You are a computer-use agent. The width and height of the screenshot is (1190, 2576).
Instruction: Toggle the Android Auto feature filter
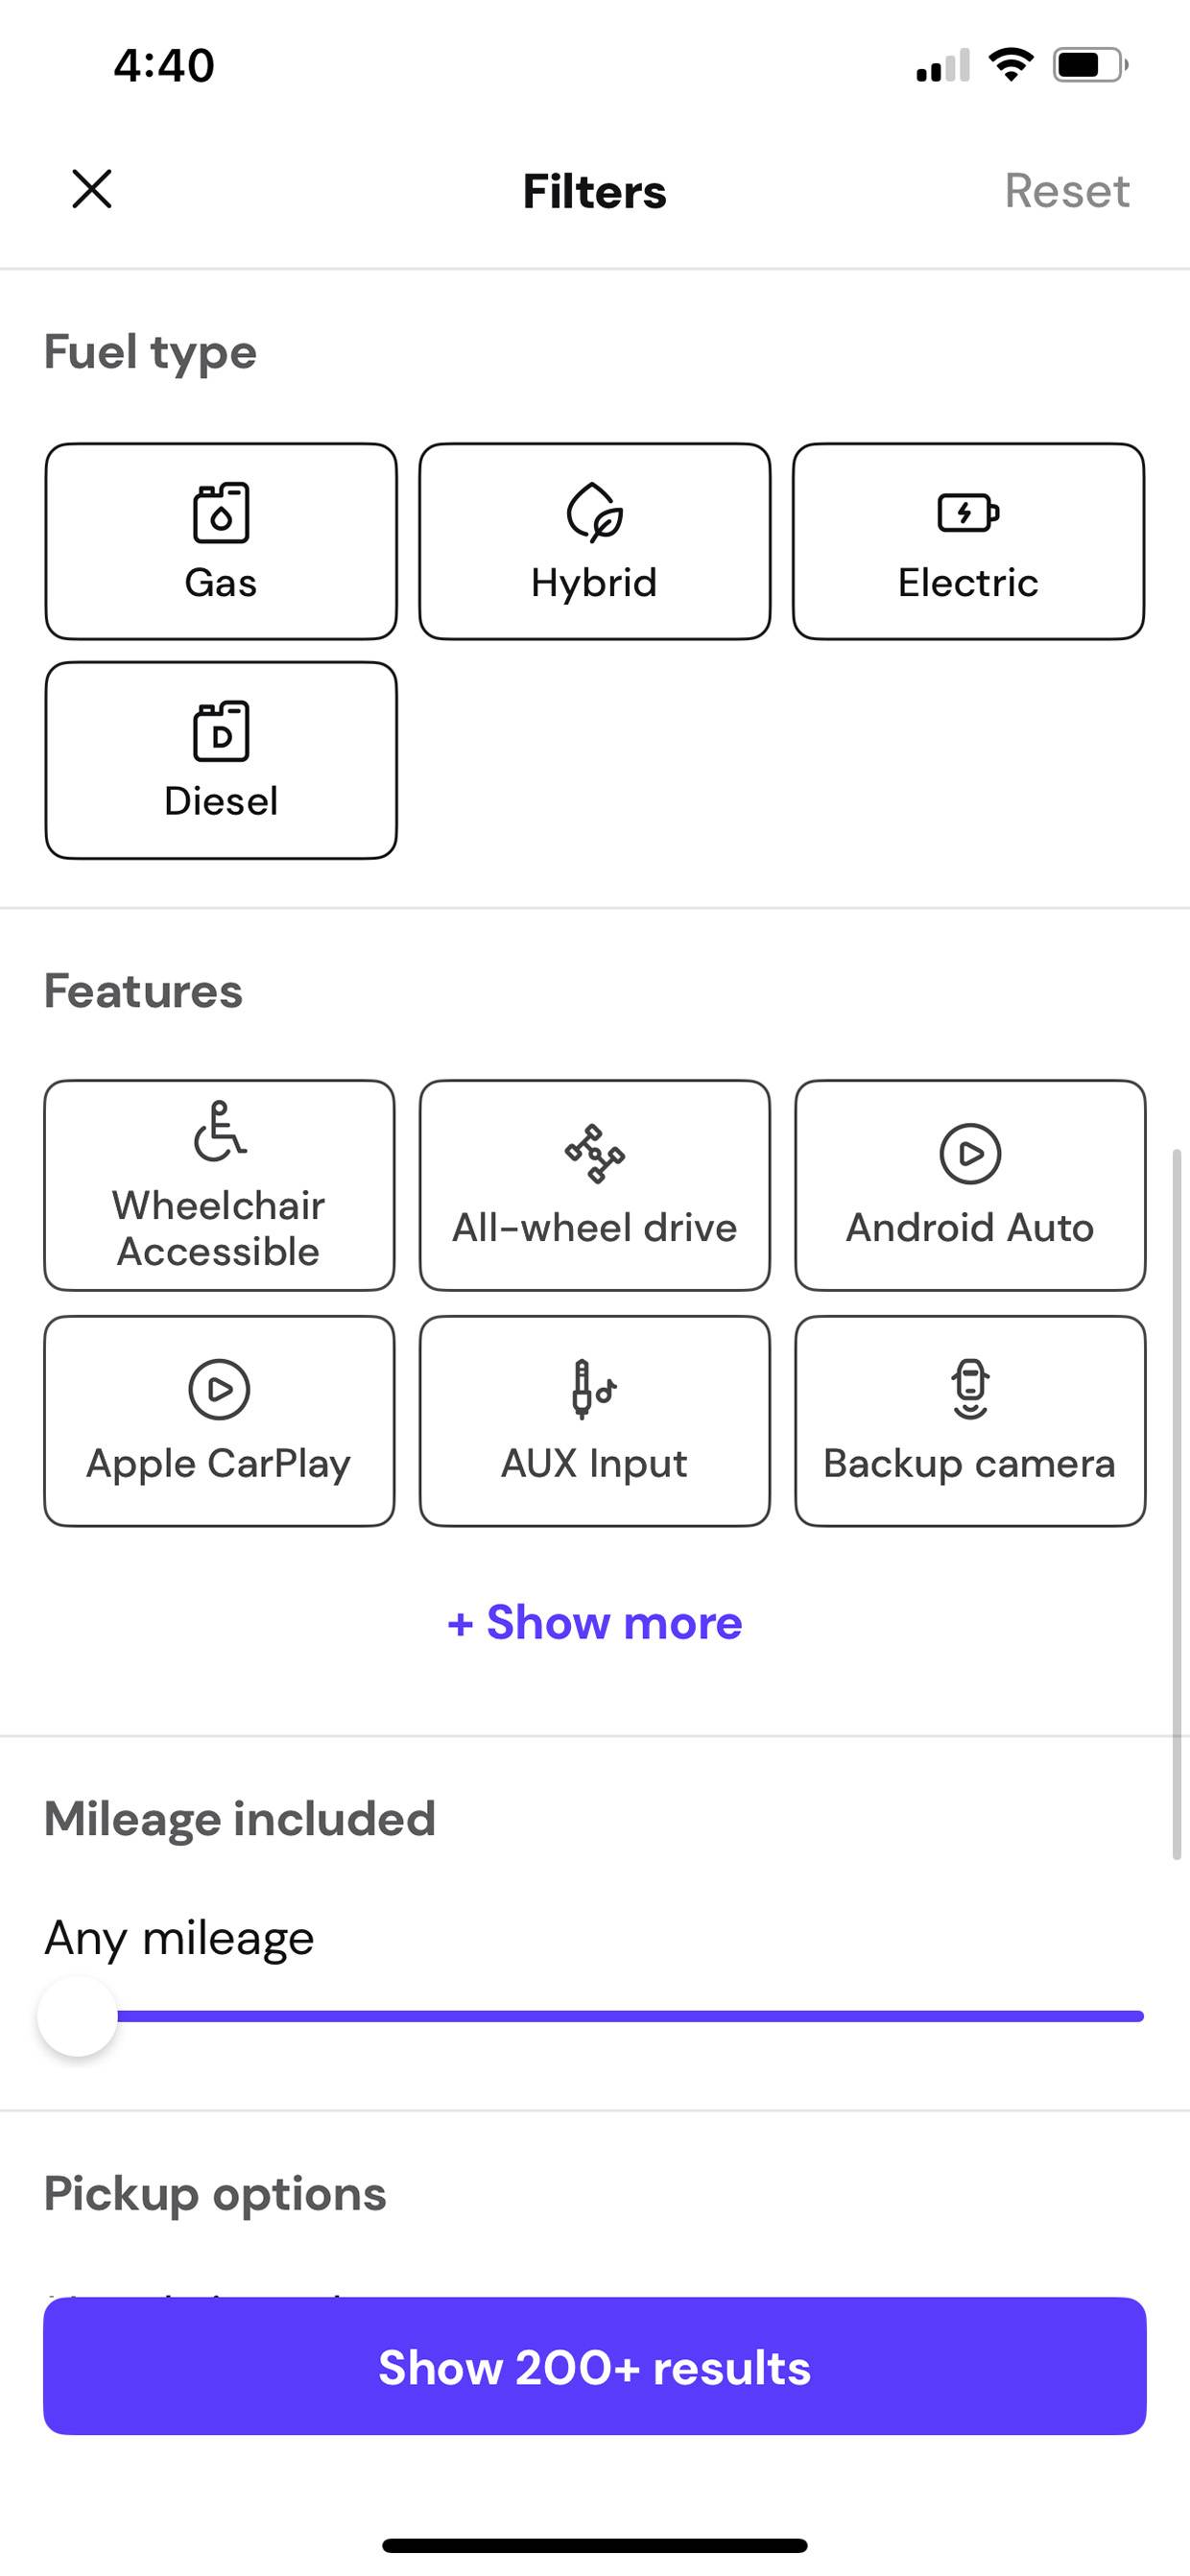970,1185
